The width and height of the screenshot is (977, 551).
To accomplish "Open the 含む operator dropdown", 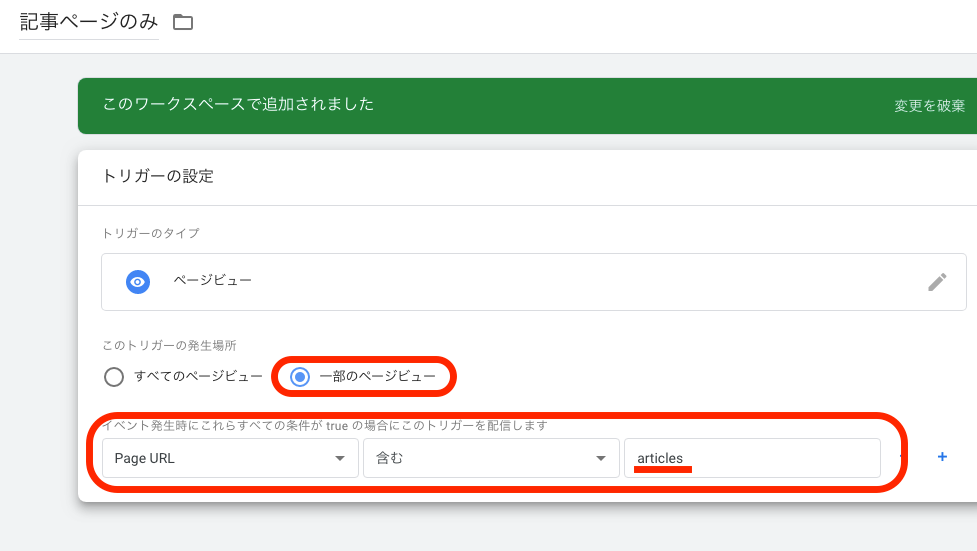I will click(492, 458).
